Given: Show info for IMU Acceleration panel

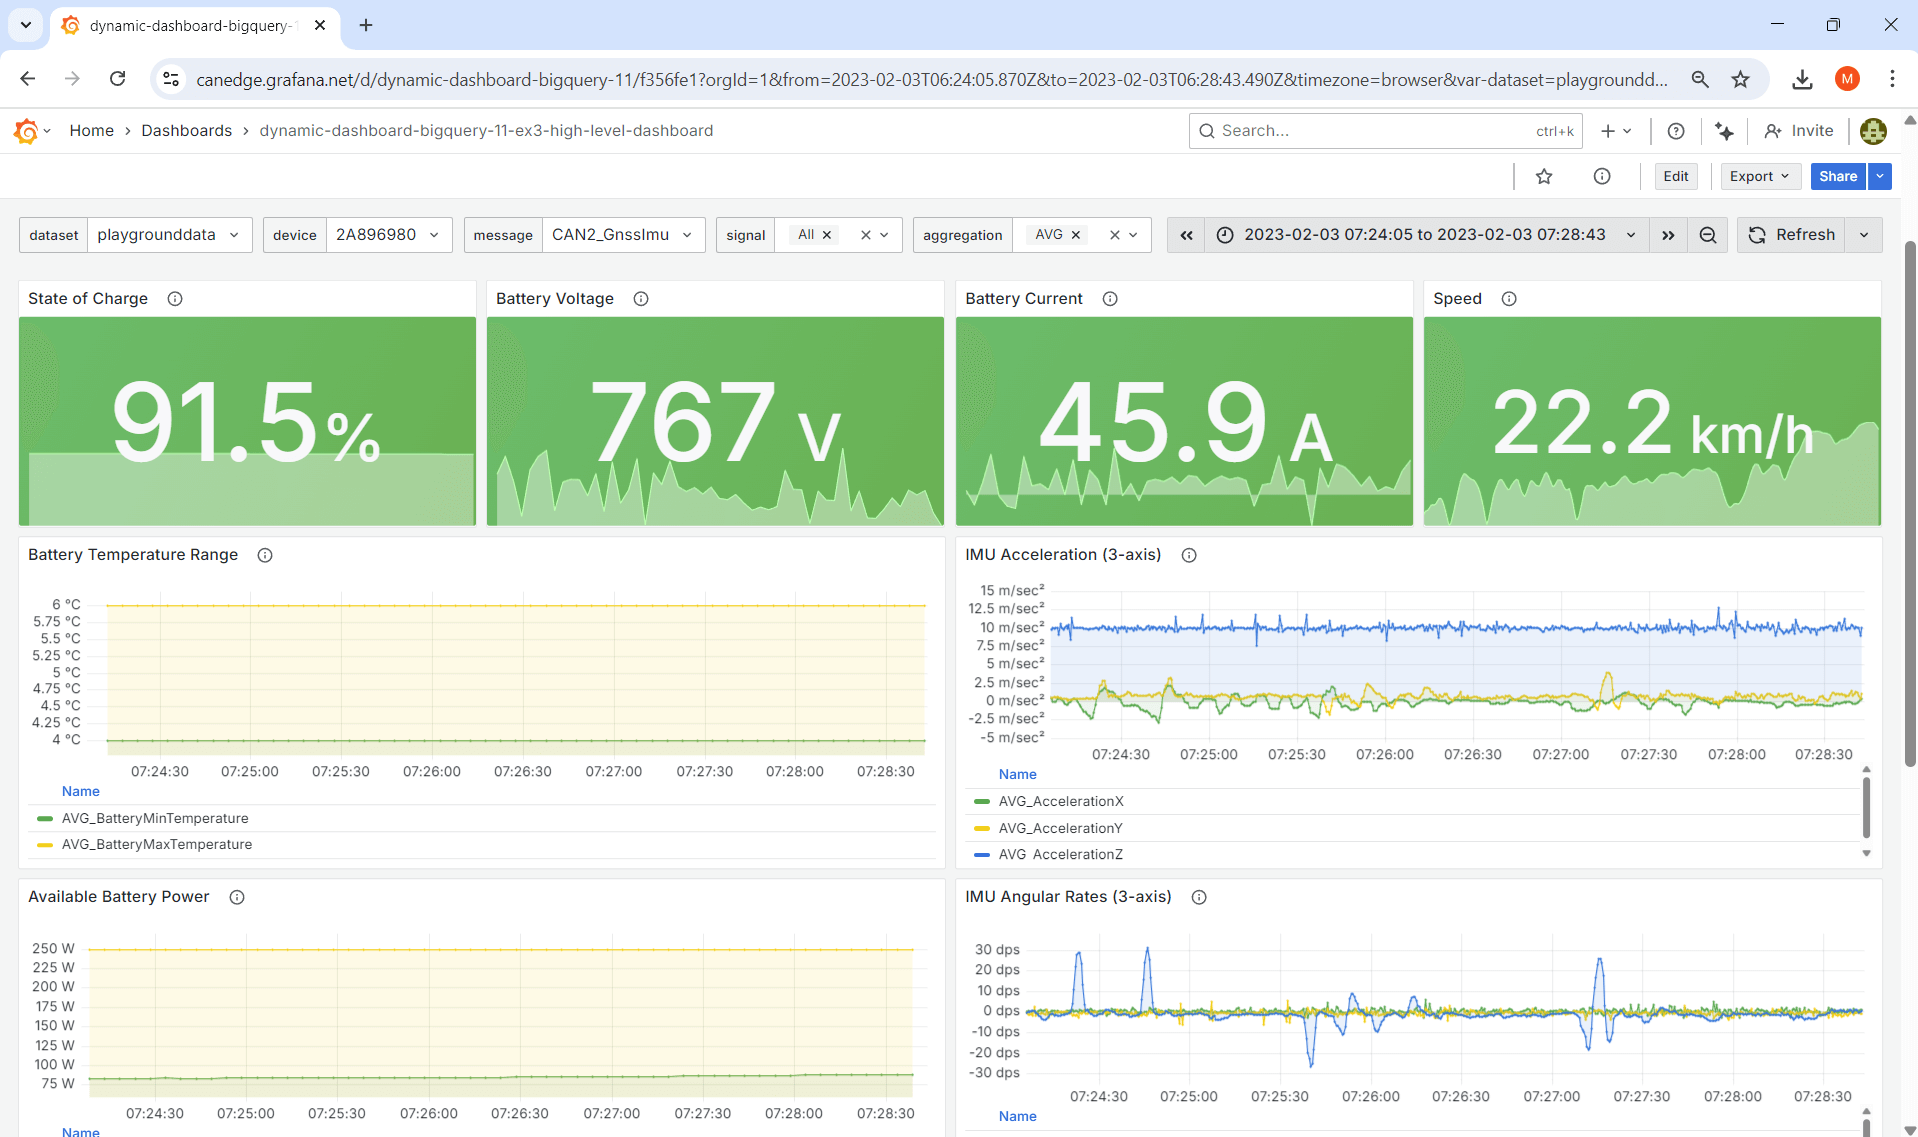Looking at the screenshot, I should point(1189,555).
